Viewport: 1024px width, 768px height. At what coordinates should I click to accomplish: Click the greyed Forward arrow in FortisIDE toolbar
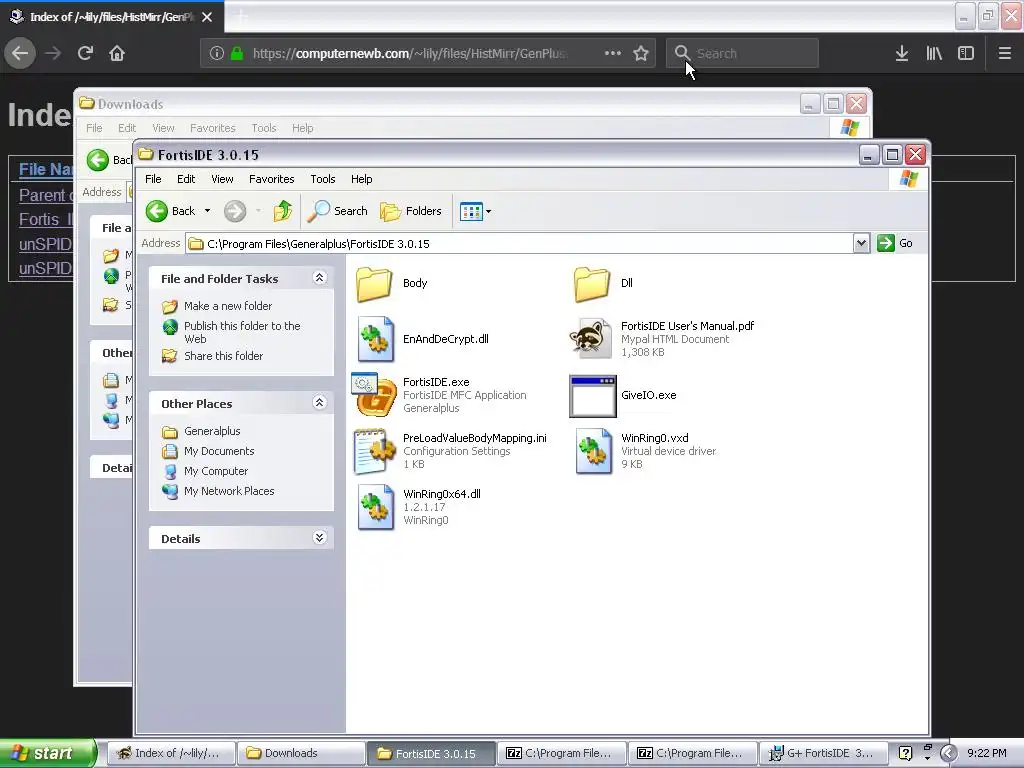[x=235, y=211]
